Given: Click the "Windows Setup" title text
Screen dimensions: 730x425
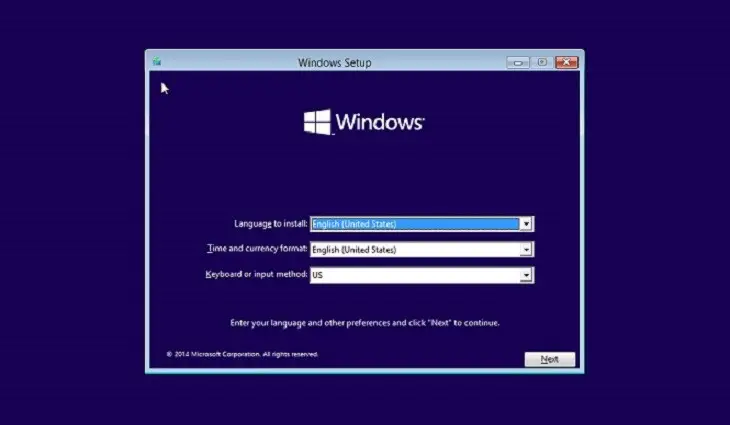Looking at the screenshot, I should pos(334,62).
